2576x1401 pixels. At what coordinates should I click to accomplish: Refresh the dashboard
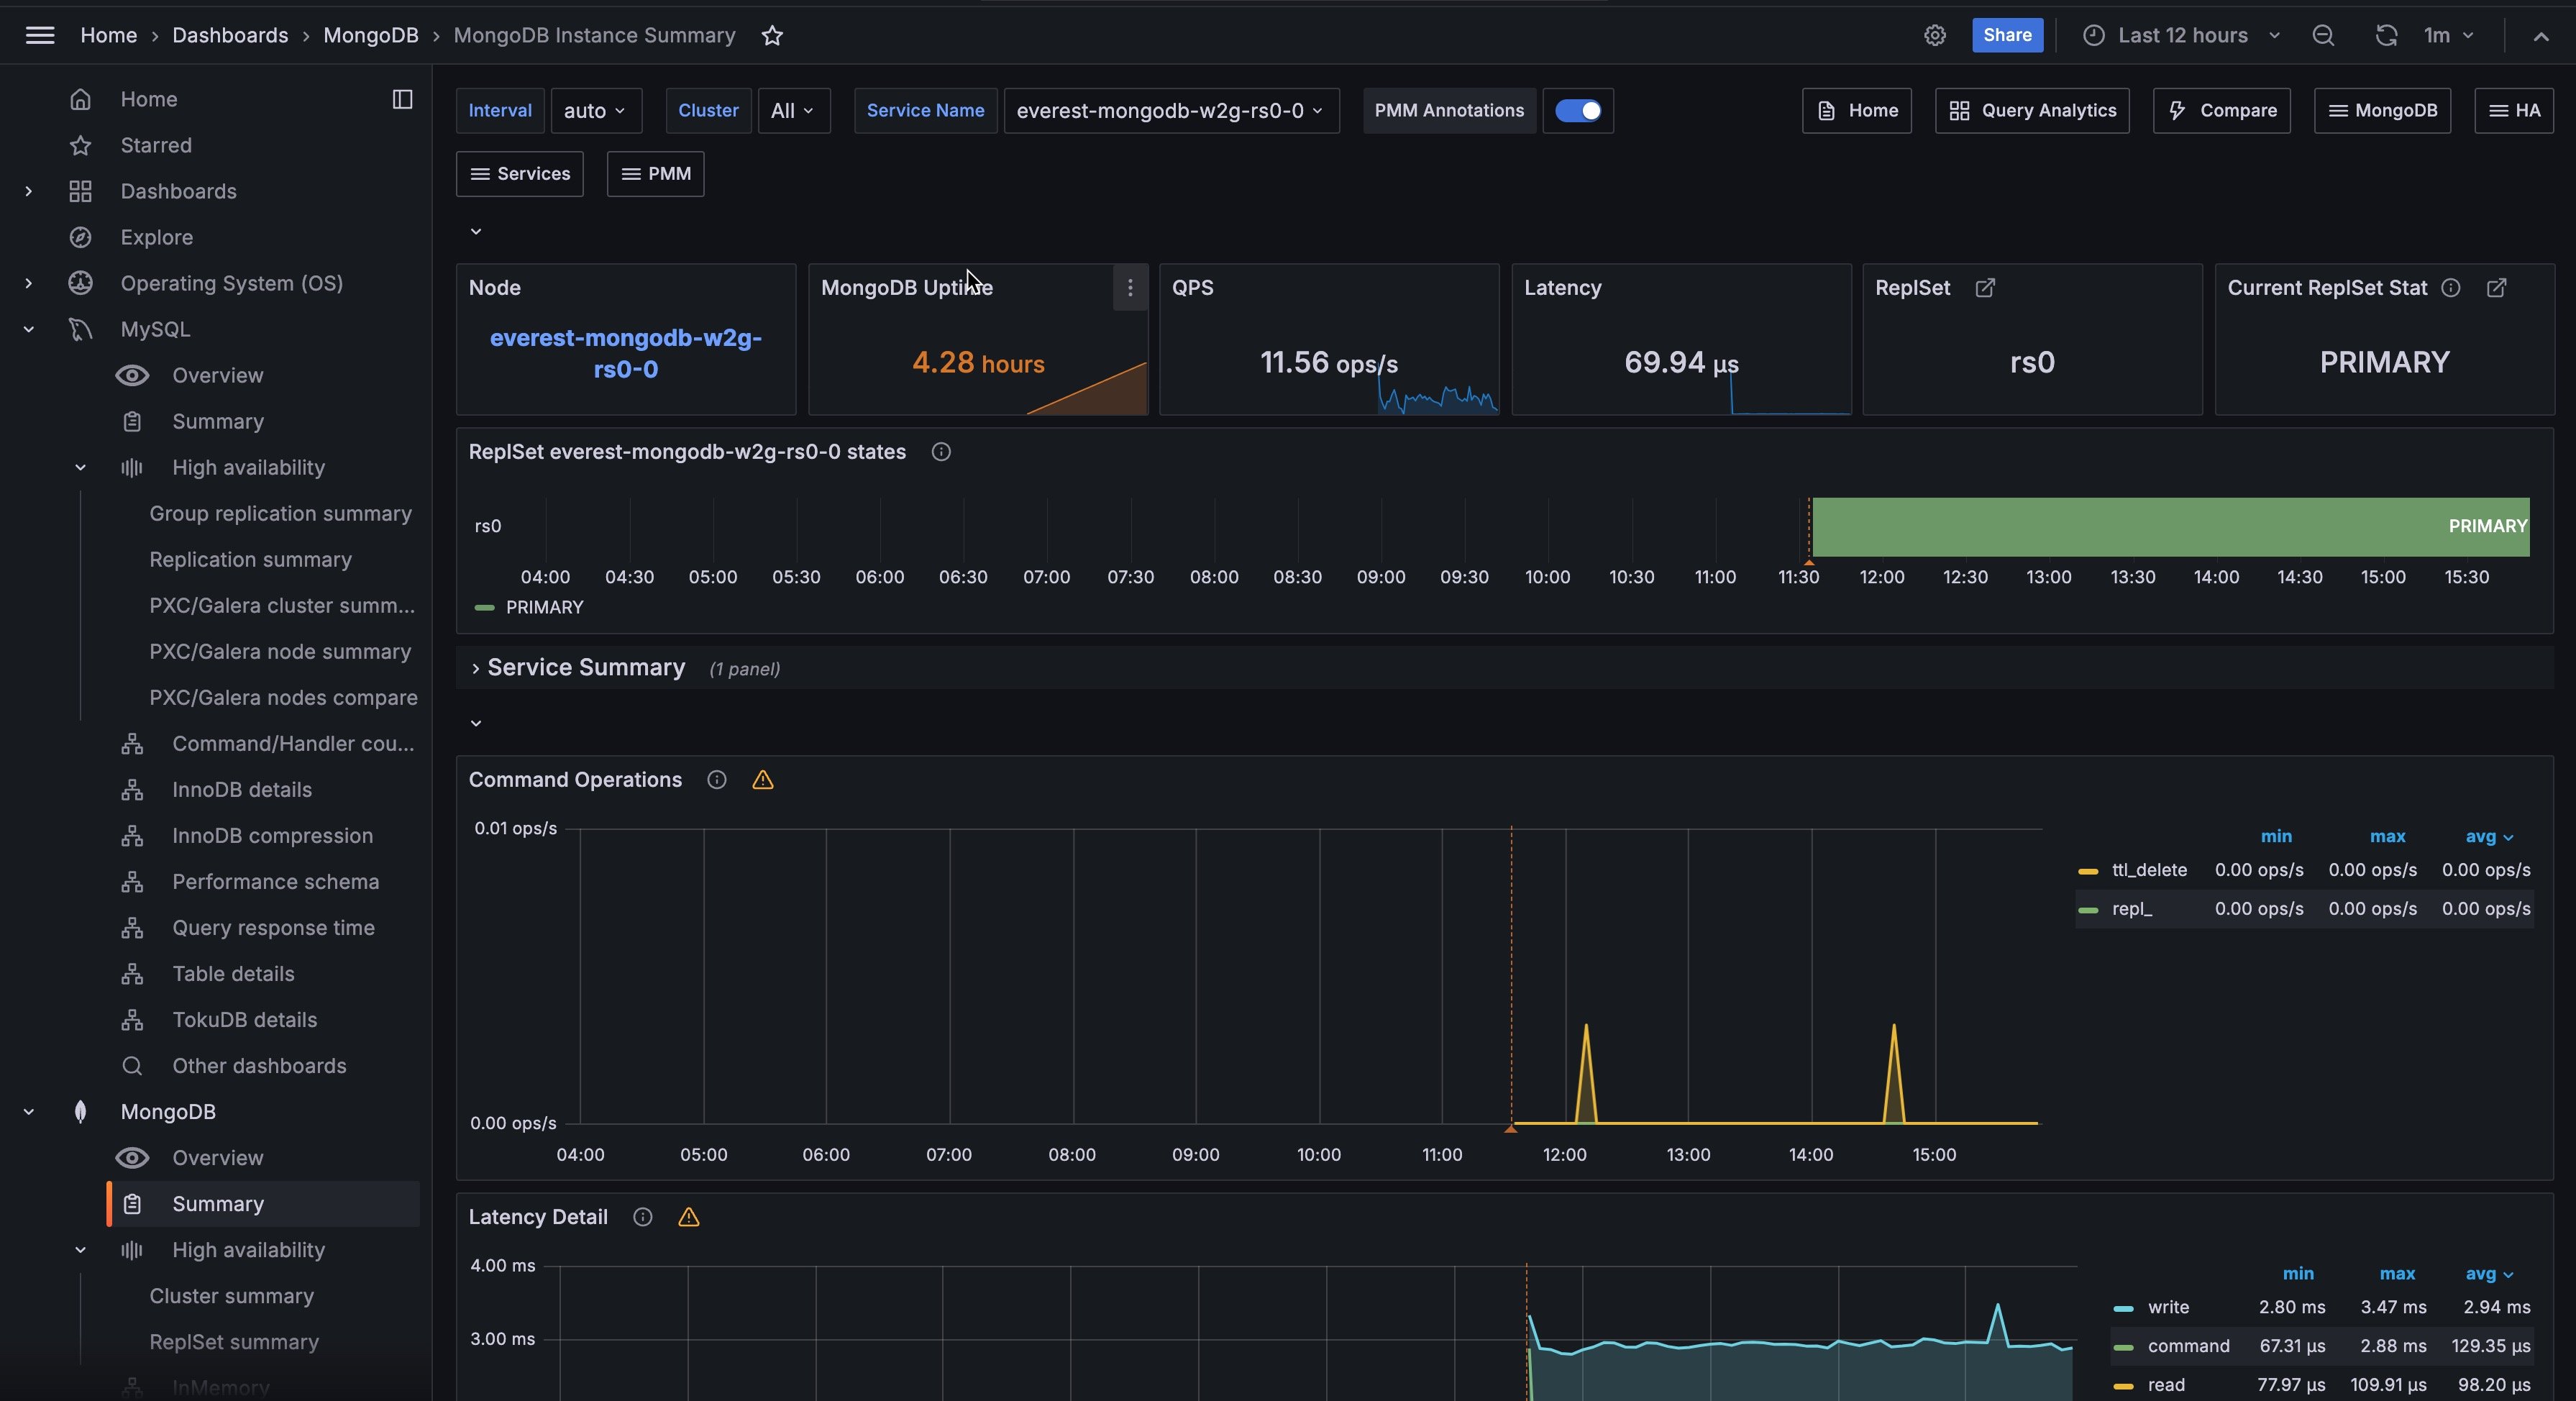pyautogui.click(x=2386, y=36)
